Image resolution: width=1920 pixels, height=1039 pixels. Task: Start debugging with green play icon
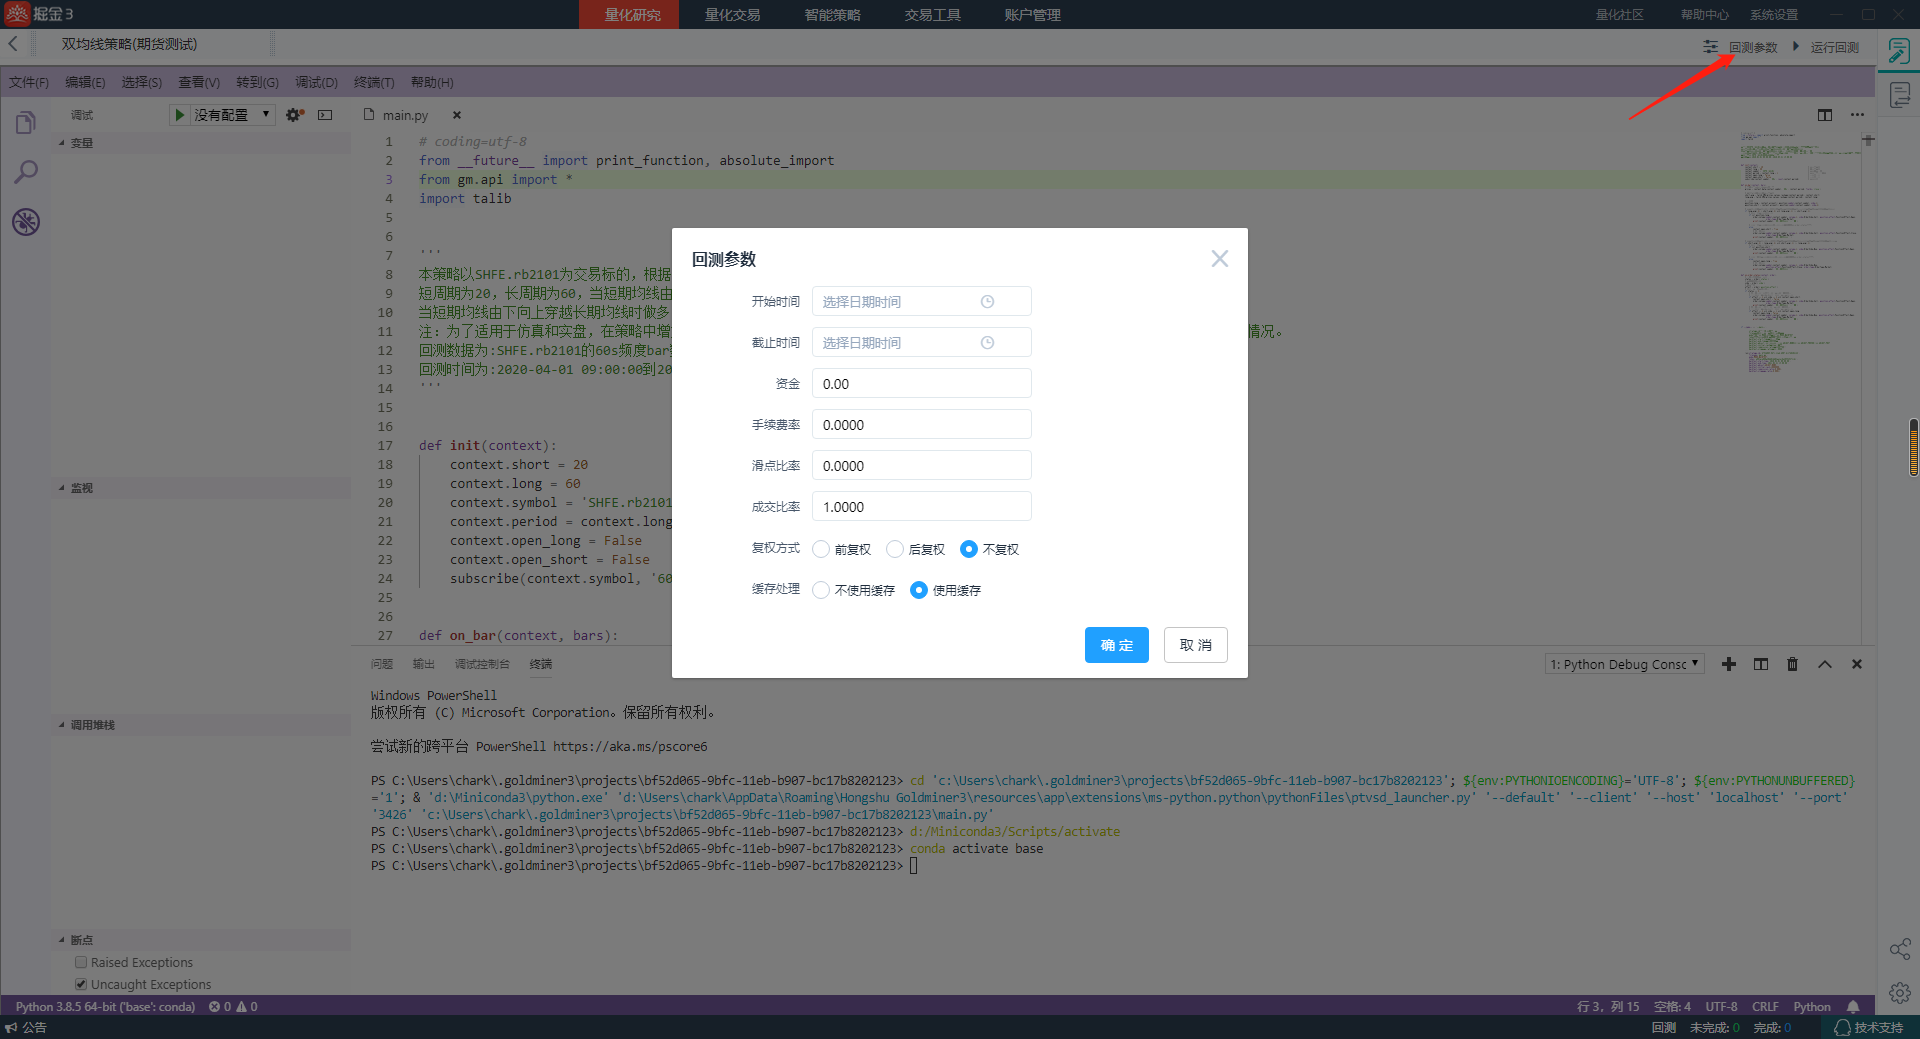tap(180, 115)
